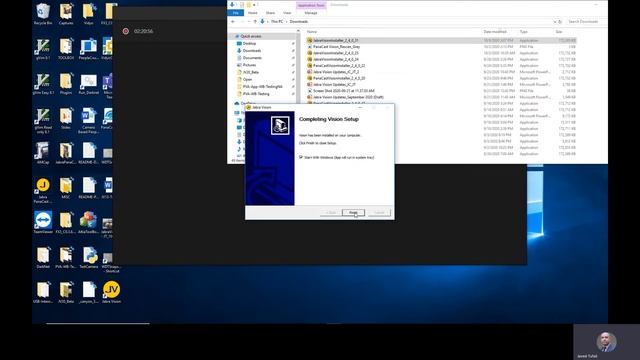Open the A50_Beta folder on desktop
640x360 pixels.
pos(66,292)
